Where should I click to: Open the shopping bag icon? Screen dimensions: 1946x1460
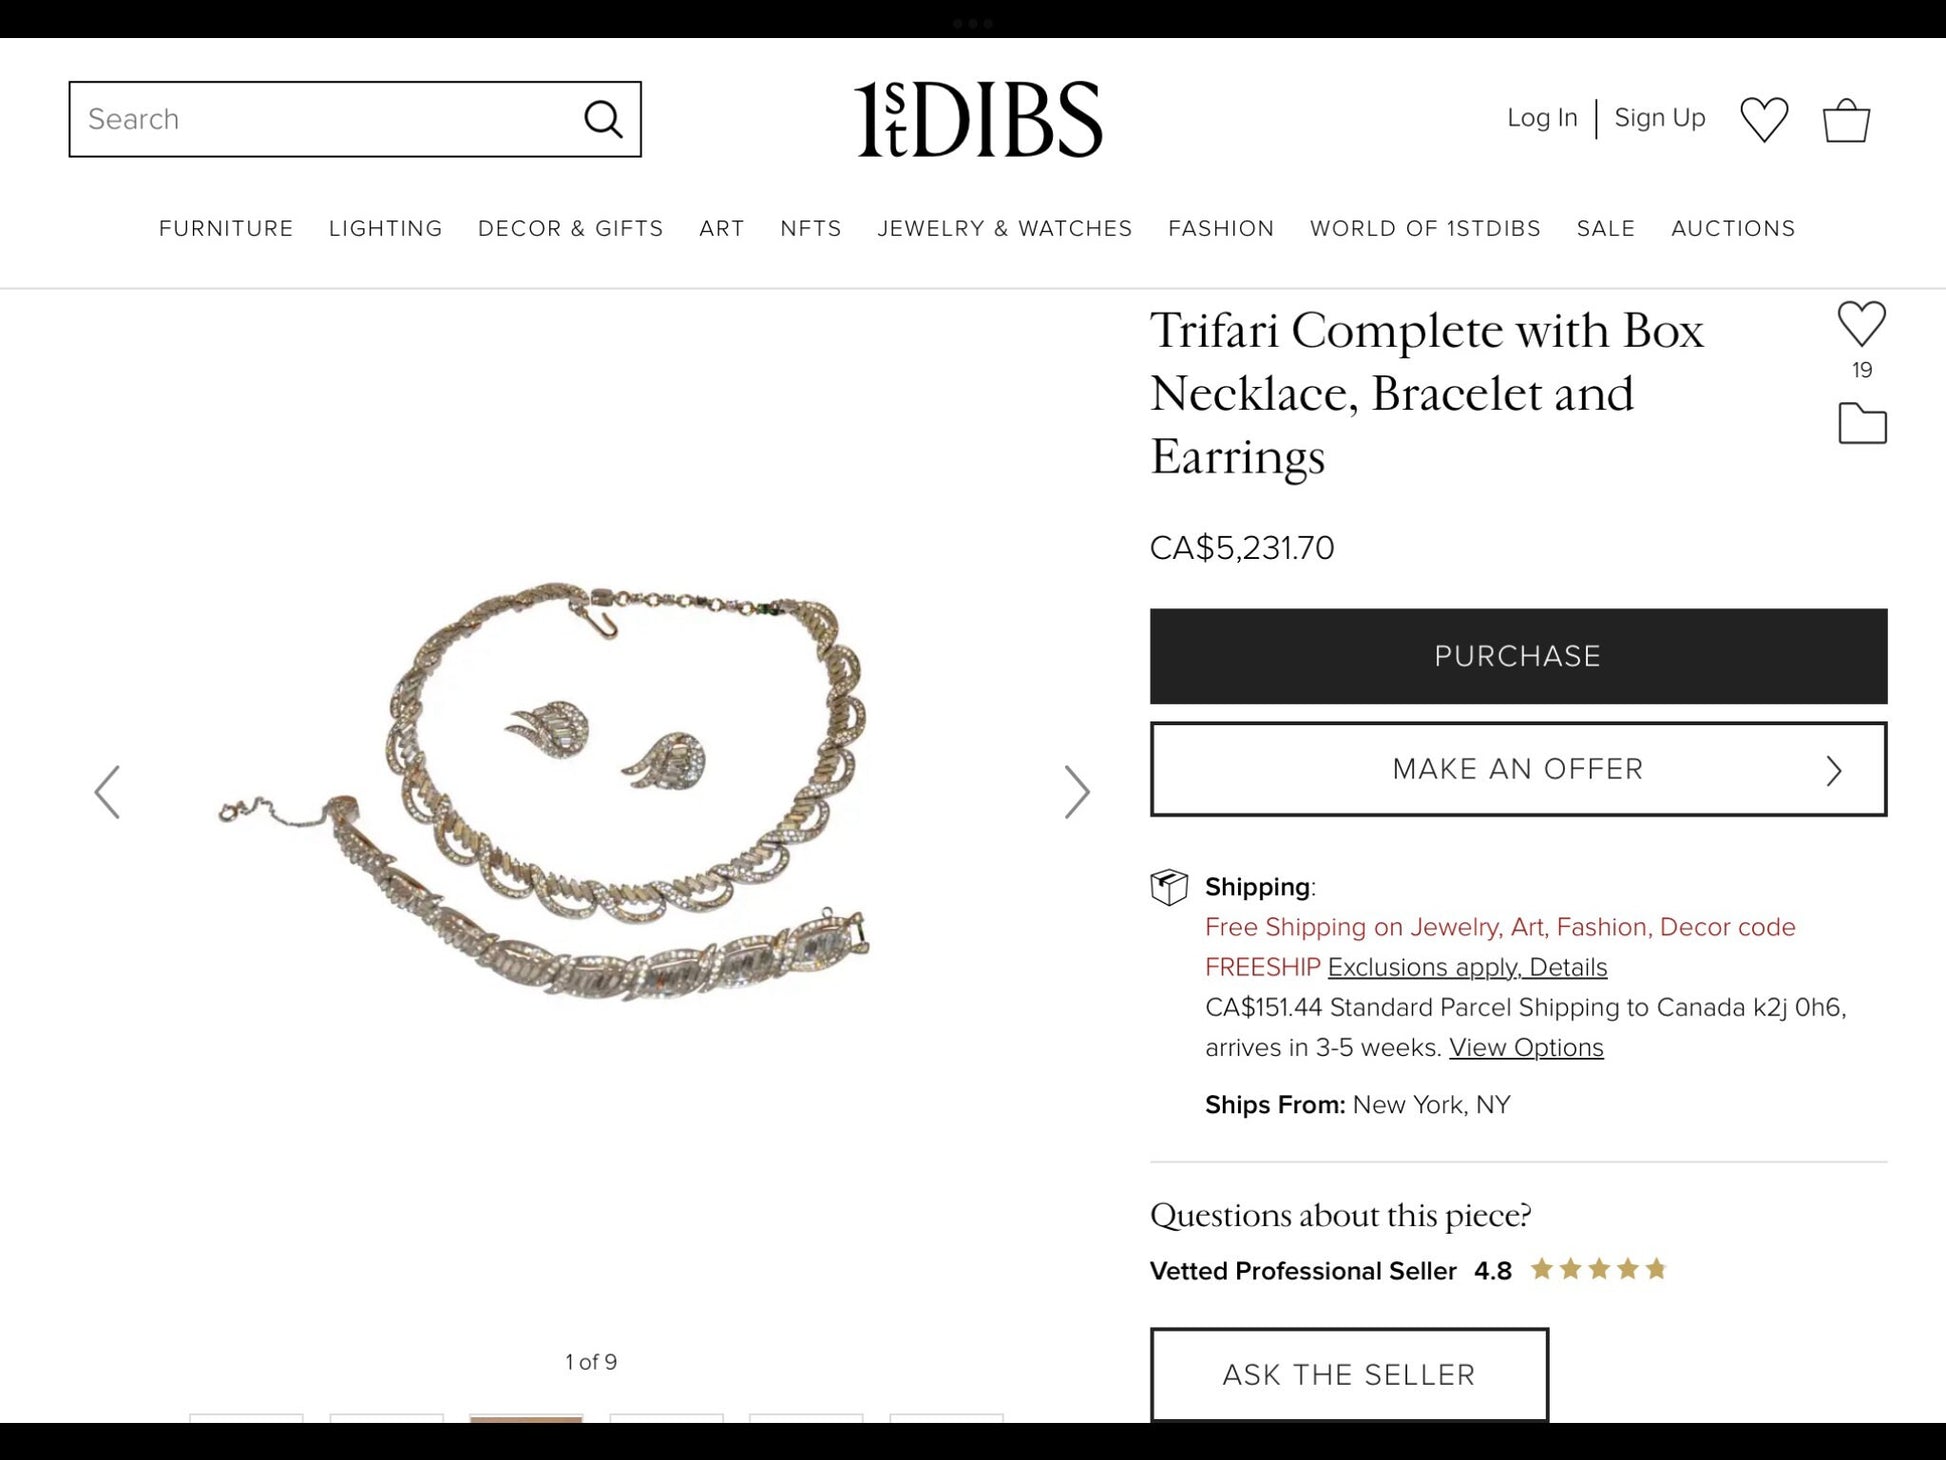[1846, 120]
